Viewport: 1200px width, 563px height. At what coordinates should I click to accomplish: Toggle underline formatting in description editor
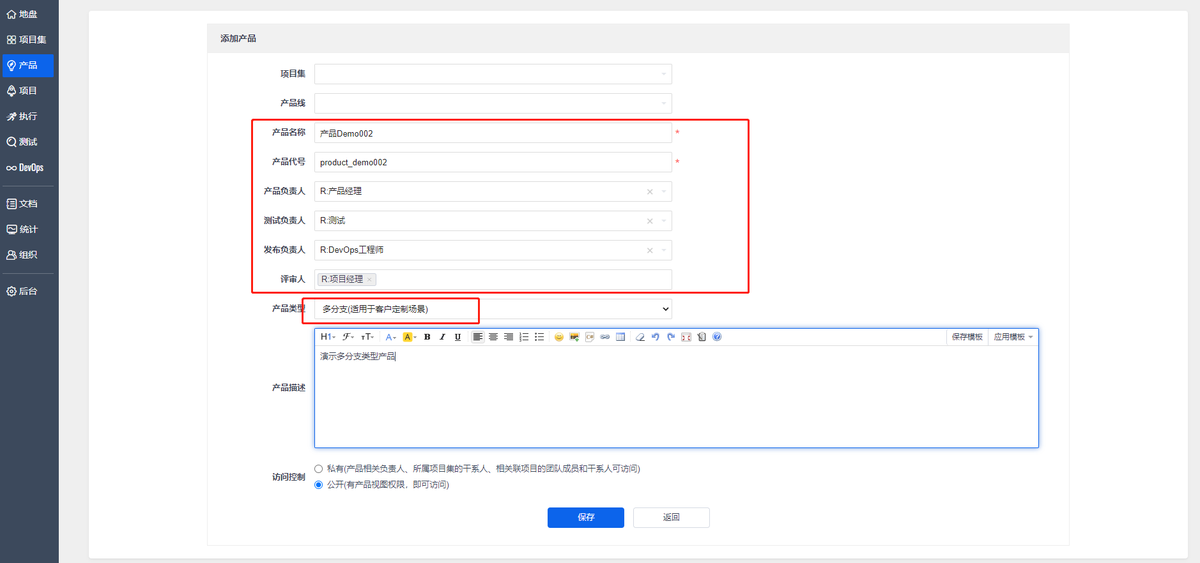pyautogui.click(x=457, y=337)
